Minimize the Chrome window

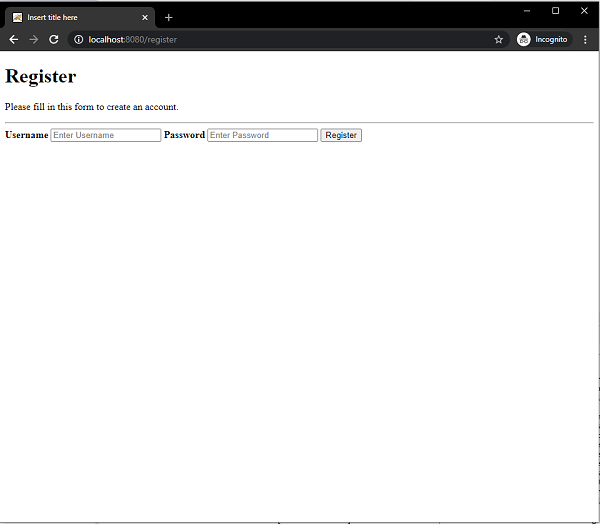[x=528, y=10]
